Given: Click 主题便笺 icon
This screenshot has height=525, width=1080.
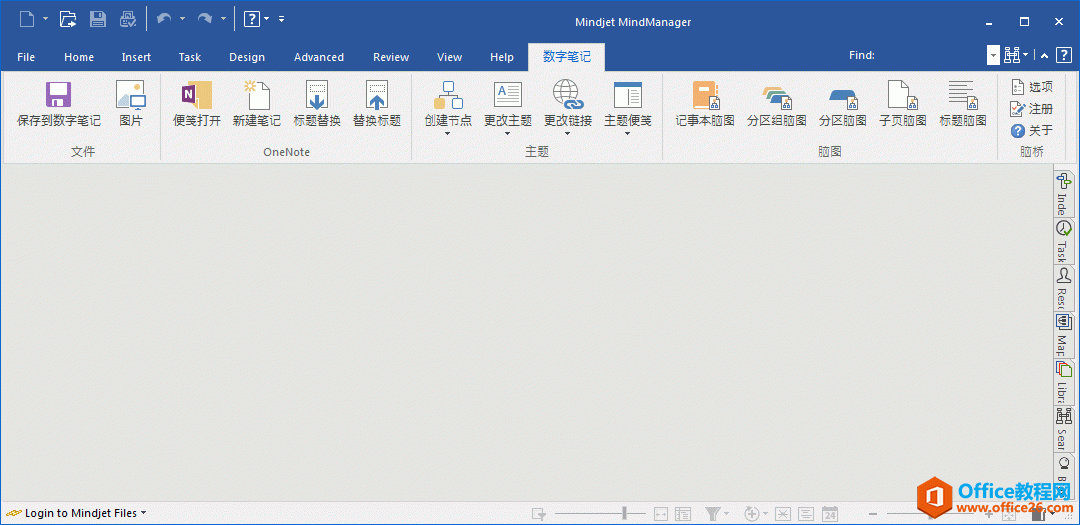Looking at the screenshot, I should pos(627,94).
